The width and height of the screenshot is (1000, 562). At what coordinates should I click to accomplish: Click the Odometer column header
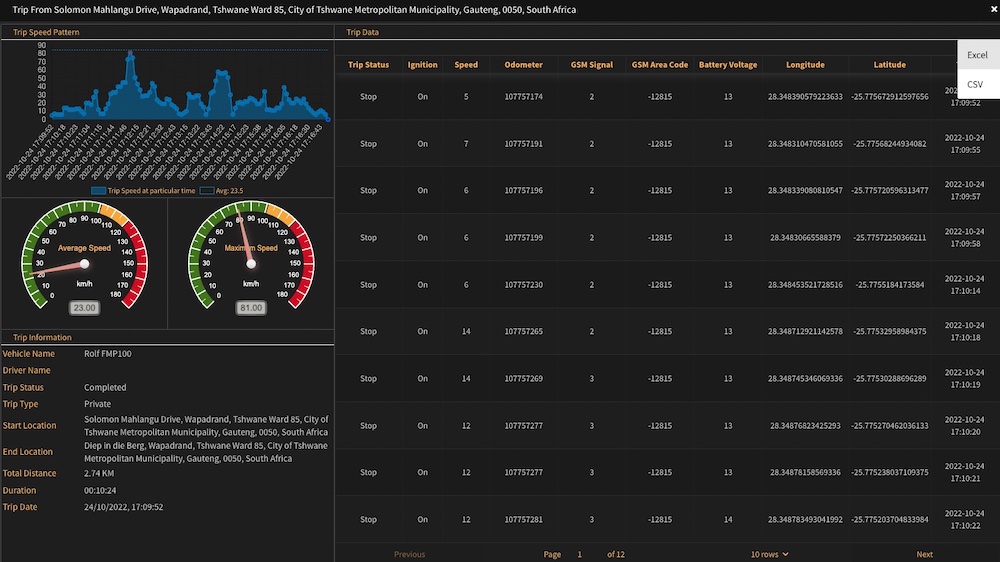click(x=524, y=65)
